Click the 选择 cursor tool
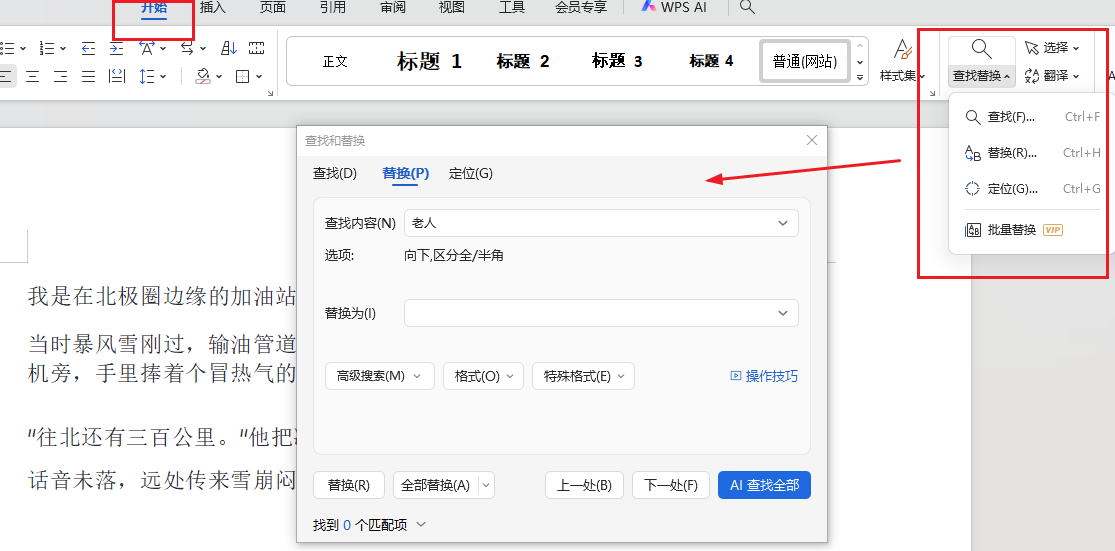This screenshot has width=1115, height=551. click(x=1052, y=48)
